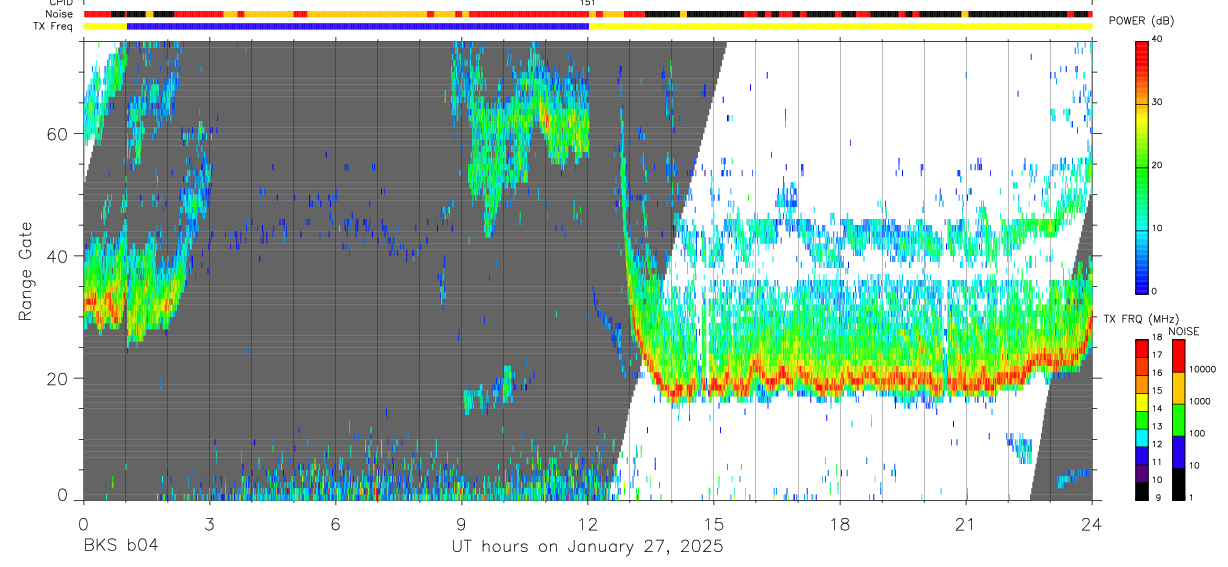Click the black 9–10 MHz TX frequency swatch
Image resolution: width=1228 pixels, height=567 pixels.
click(1142, 491)
